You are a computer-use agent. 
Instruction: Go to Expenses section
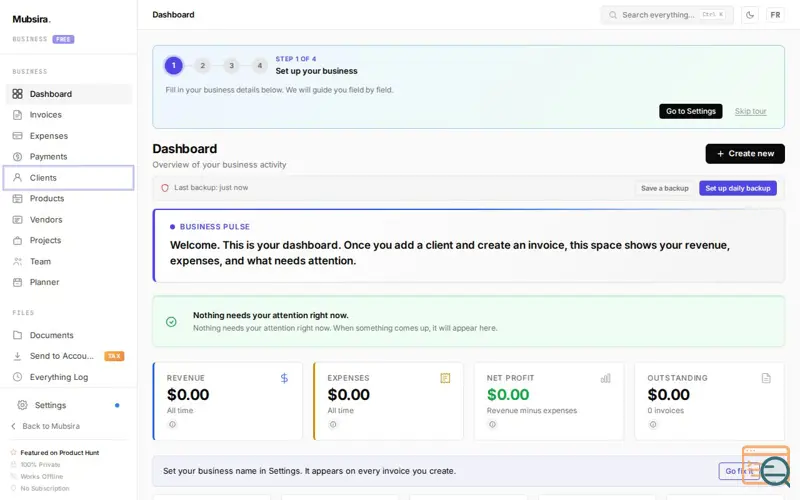tap(69, 136)
